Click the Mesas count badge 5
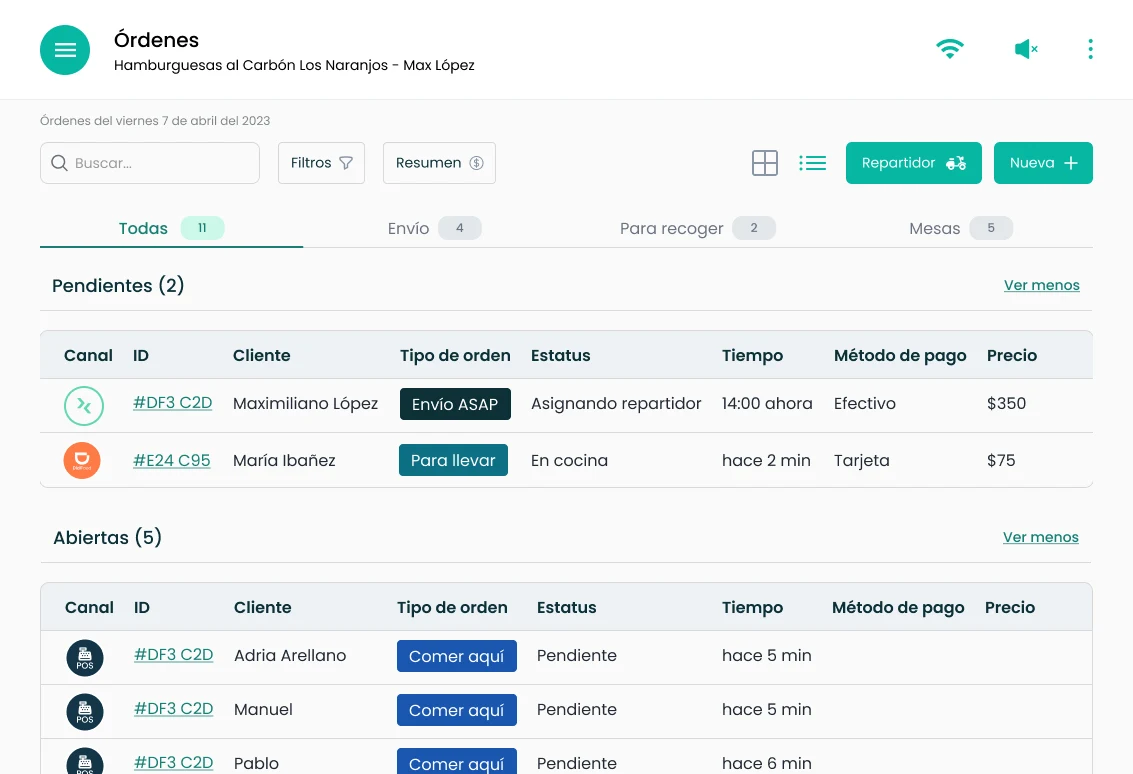The width and height of the screenshot is (1133, 774). (991, 228)
